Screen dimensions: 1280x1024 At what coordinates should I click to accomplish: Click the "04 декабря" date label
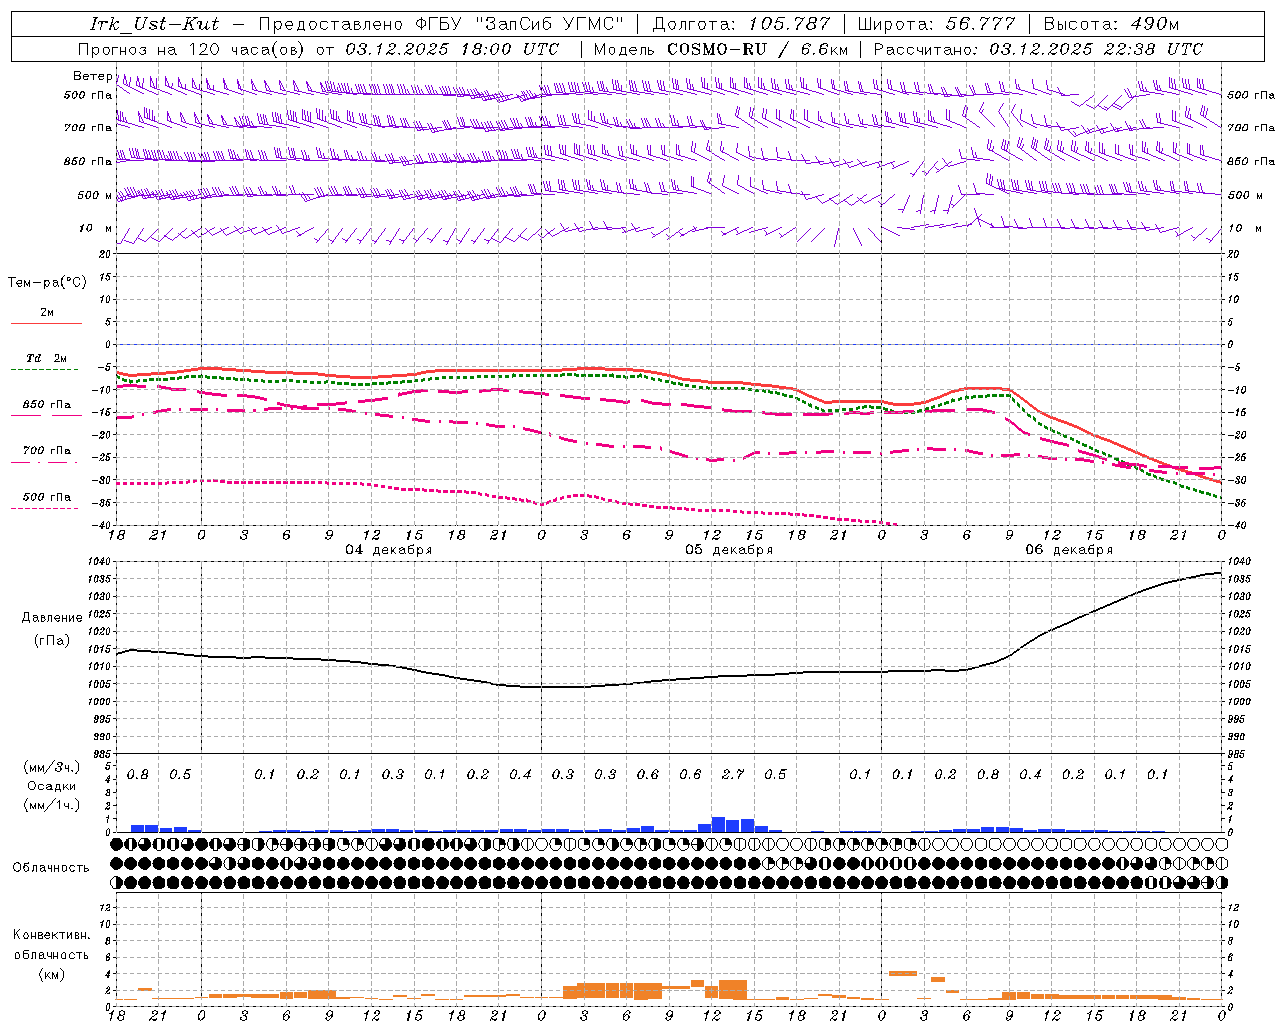[x=389, y=550]
